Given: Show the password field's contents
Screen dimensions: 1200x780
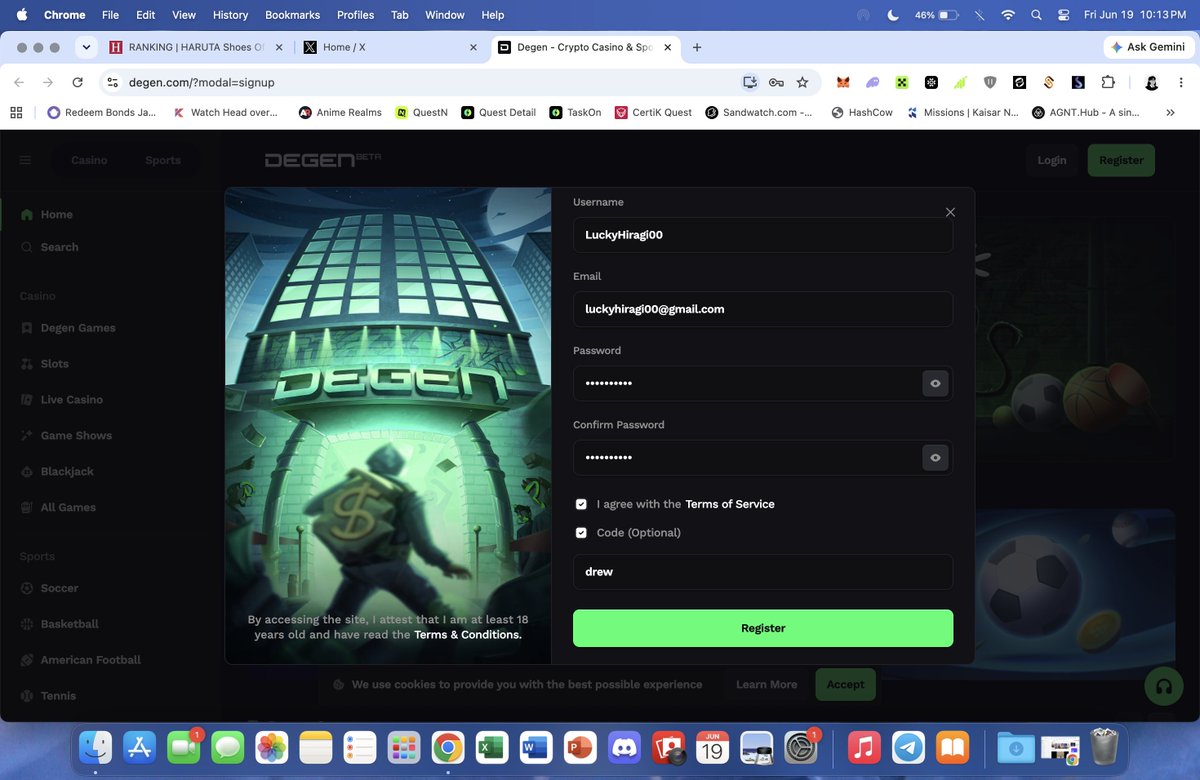Looking at the screenshot, I should tap(935, 383).
